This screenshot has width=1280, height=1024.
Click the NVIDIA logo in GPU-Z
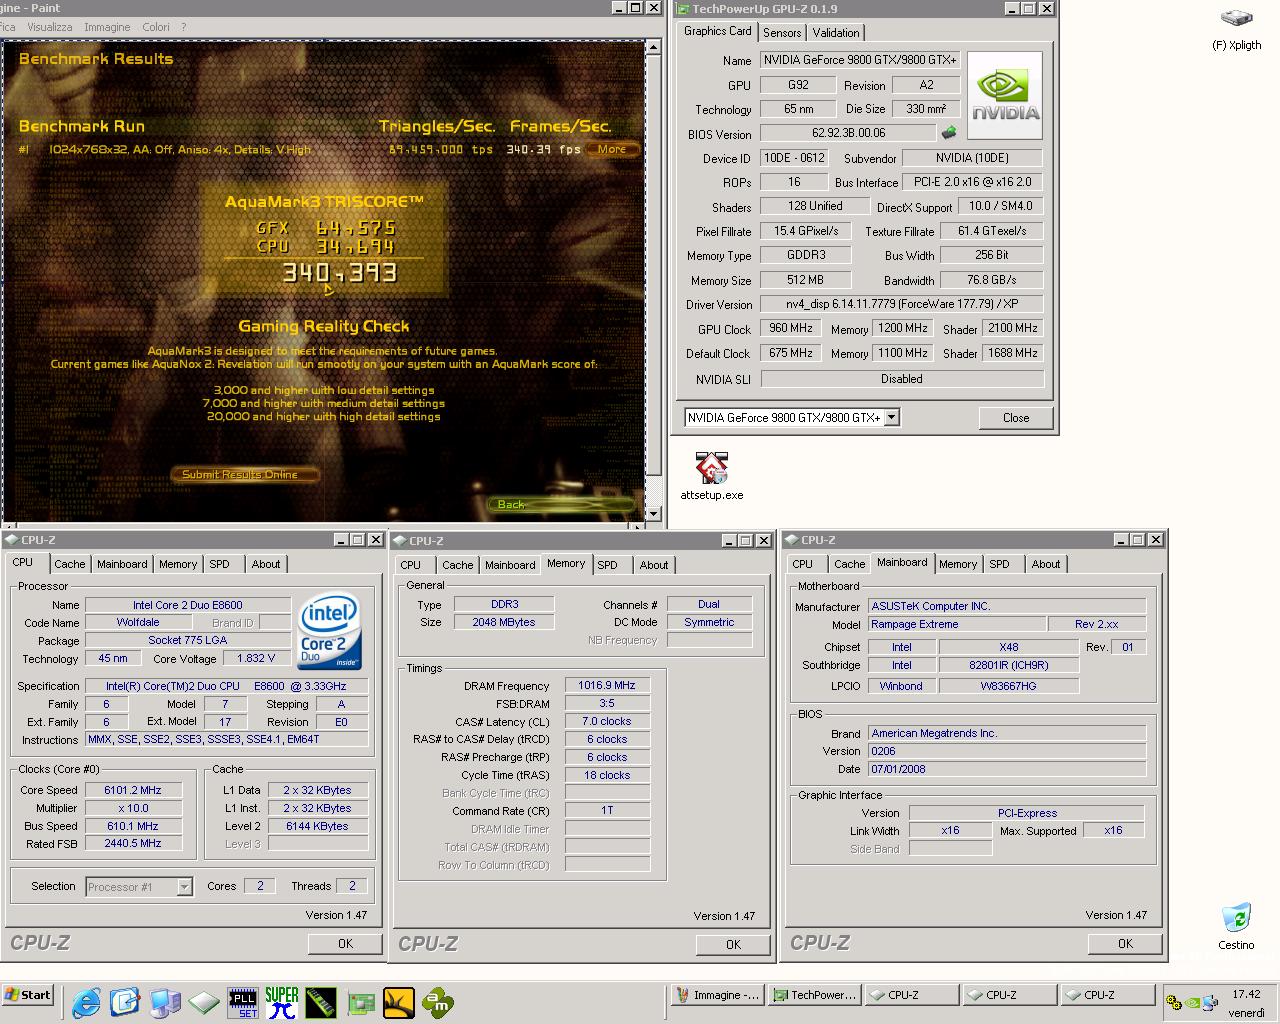1005,95
